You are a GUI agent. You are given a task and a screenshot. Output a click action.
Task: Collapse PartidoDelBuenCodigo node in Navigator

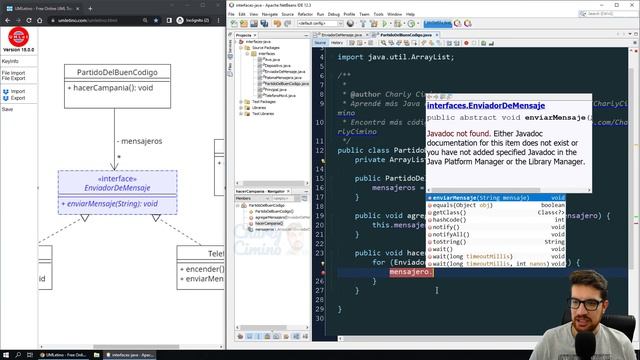tap(238, 206)
